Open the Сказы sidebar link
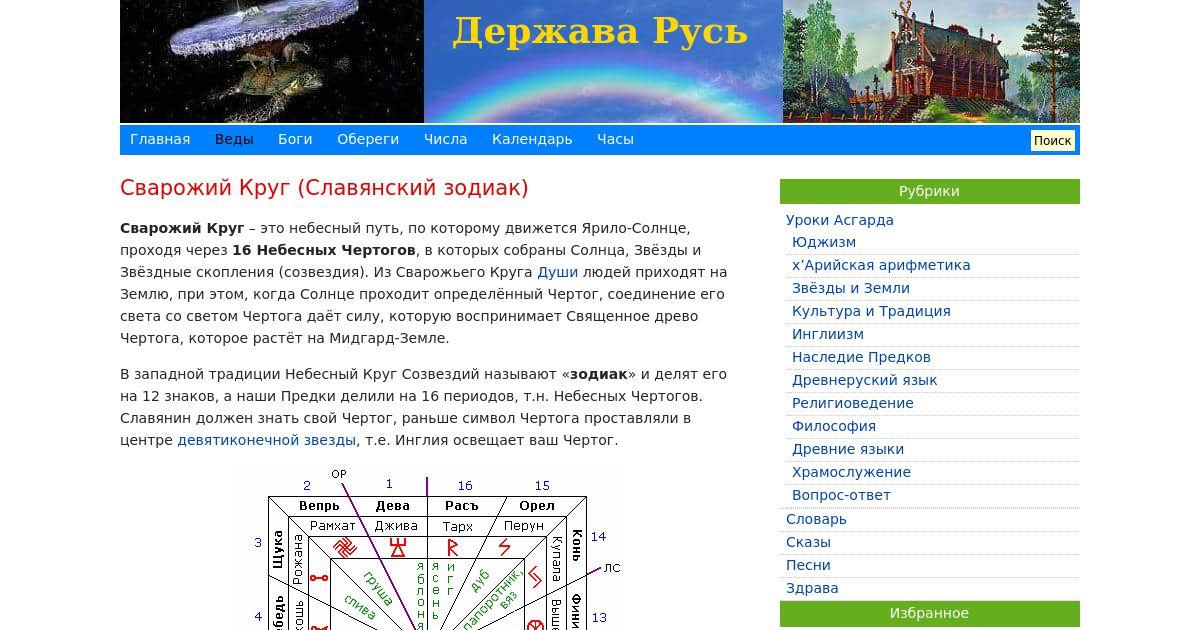Screen dimensions: 1200x630 [808, 542]
